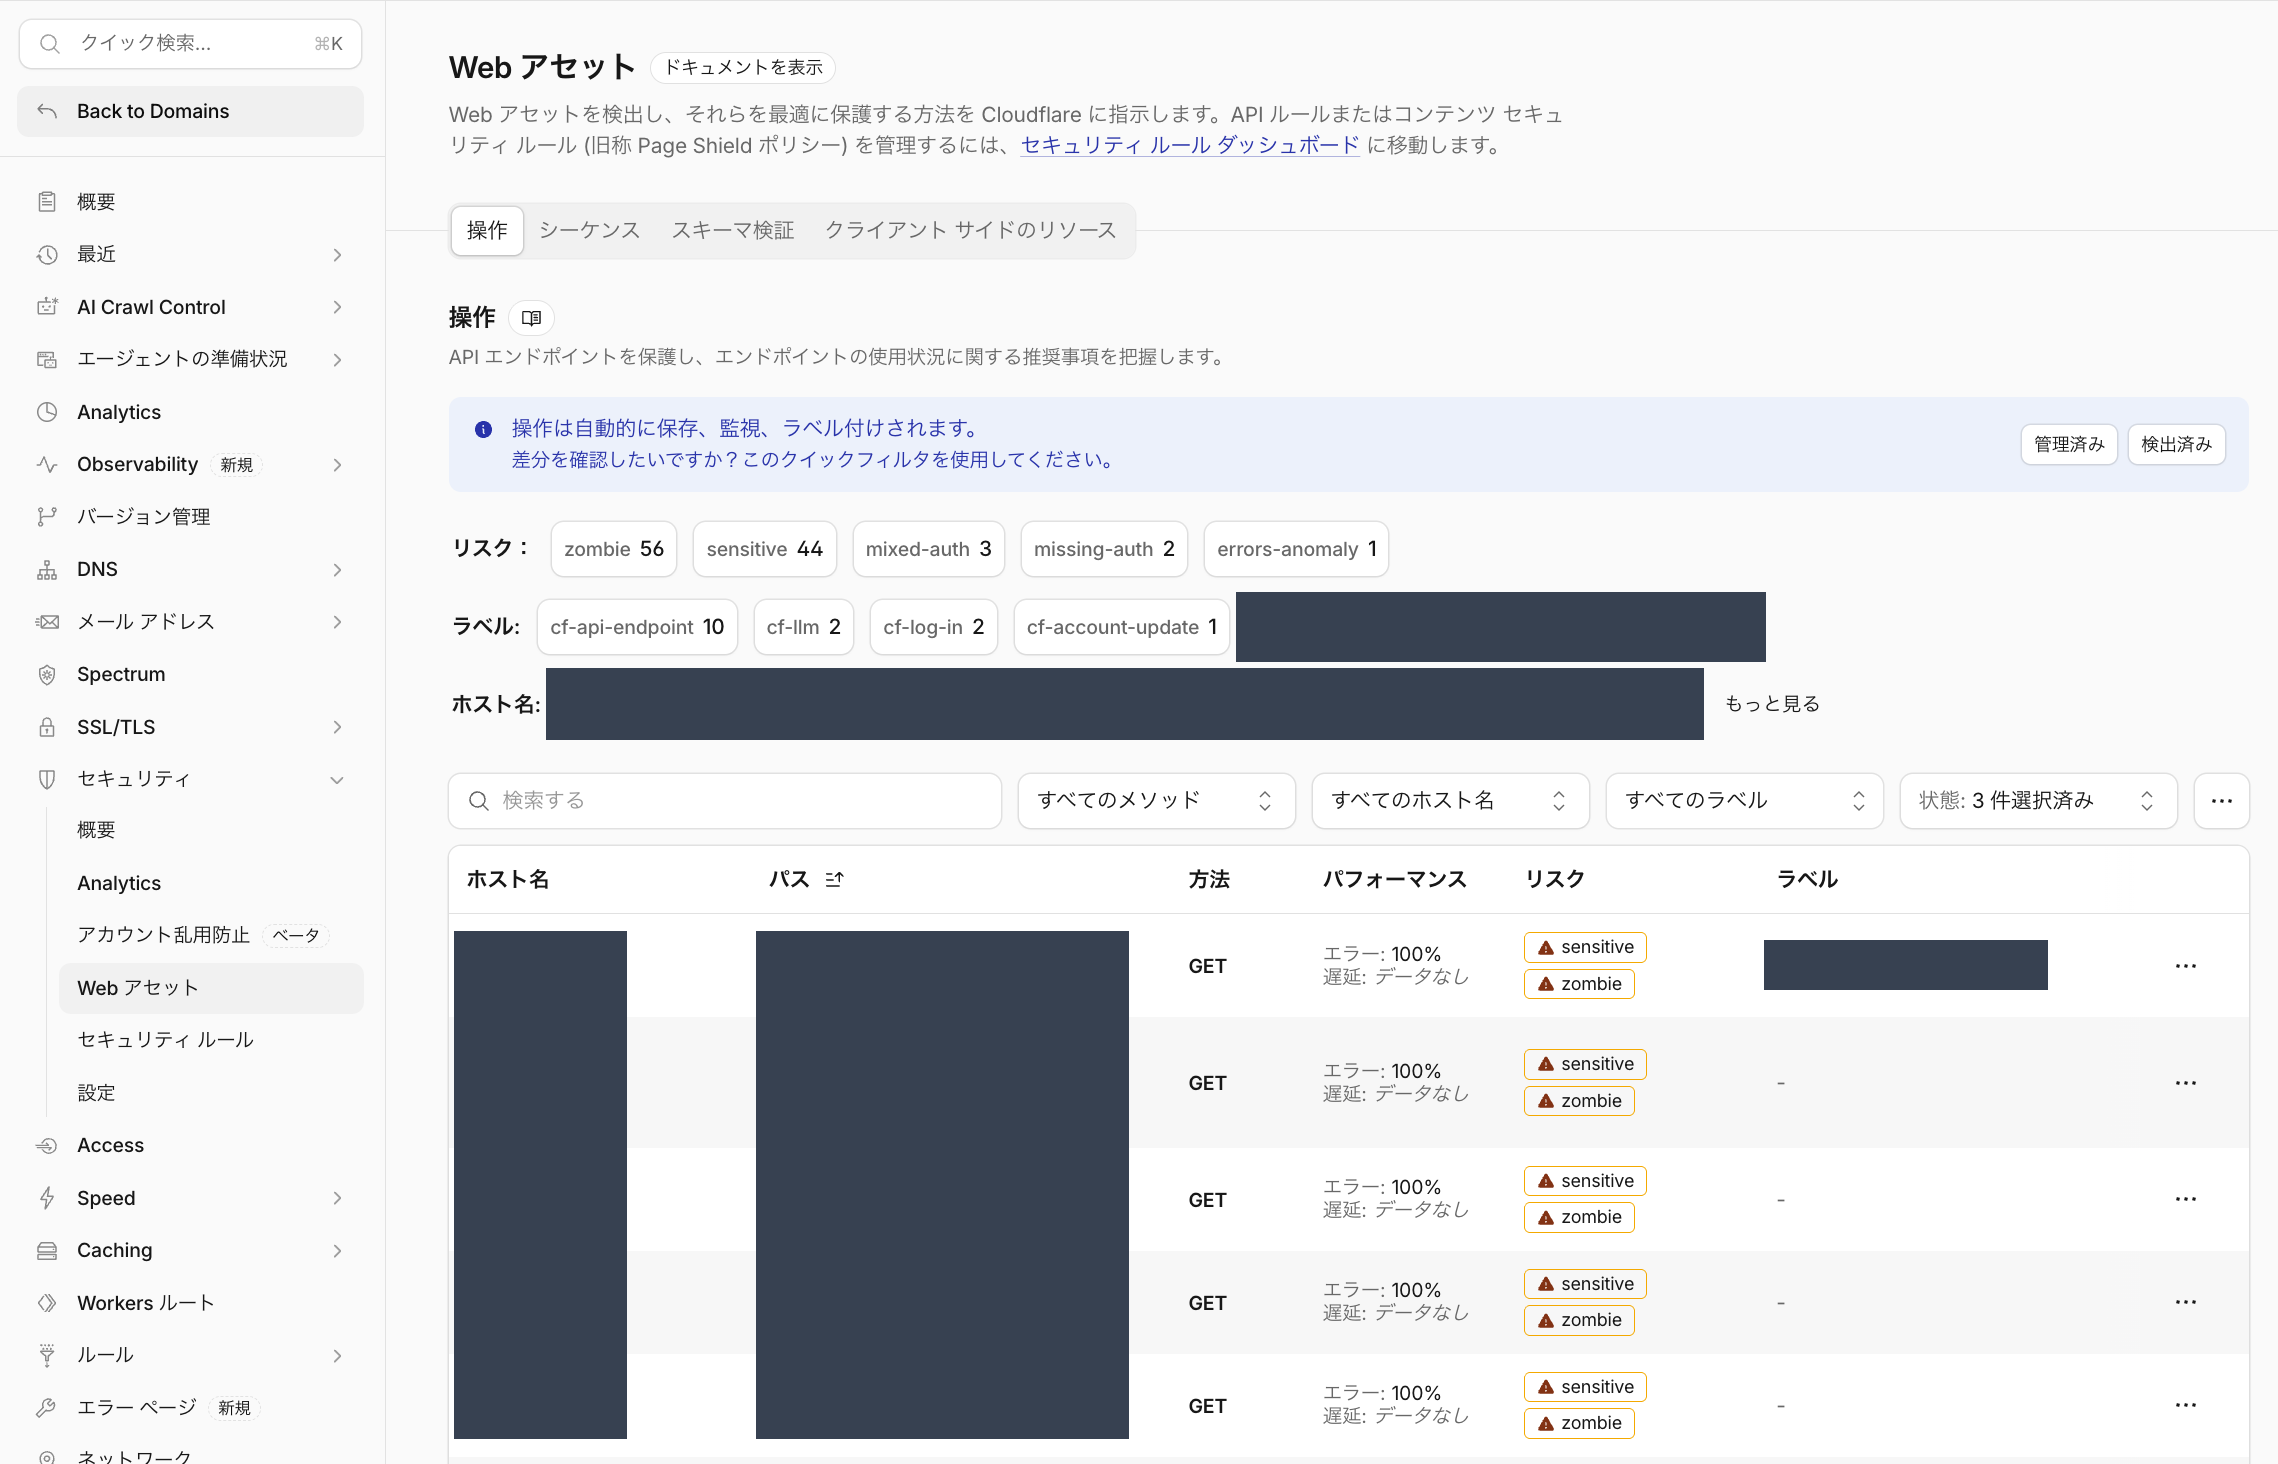
Task: Switch to the シーケンス tab
Action: (589, 230)
